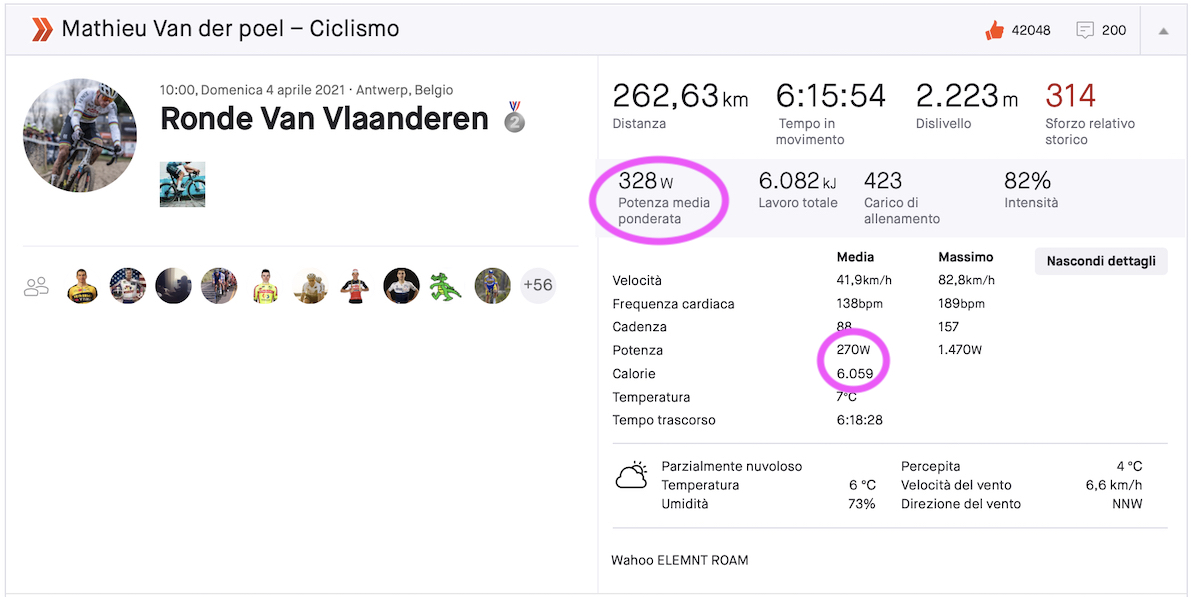
Task: Click the Mathieu Van der poel header name
Action: [x=230, y=29]
